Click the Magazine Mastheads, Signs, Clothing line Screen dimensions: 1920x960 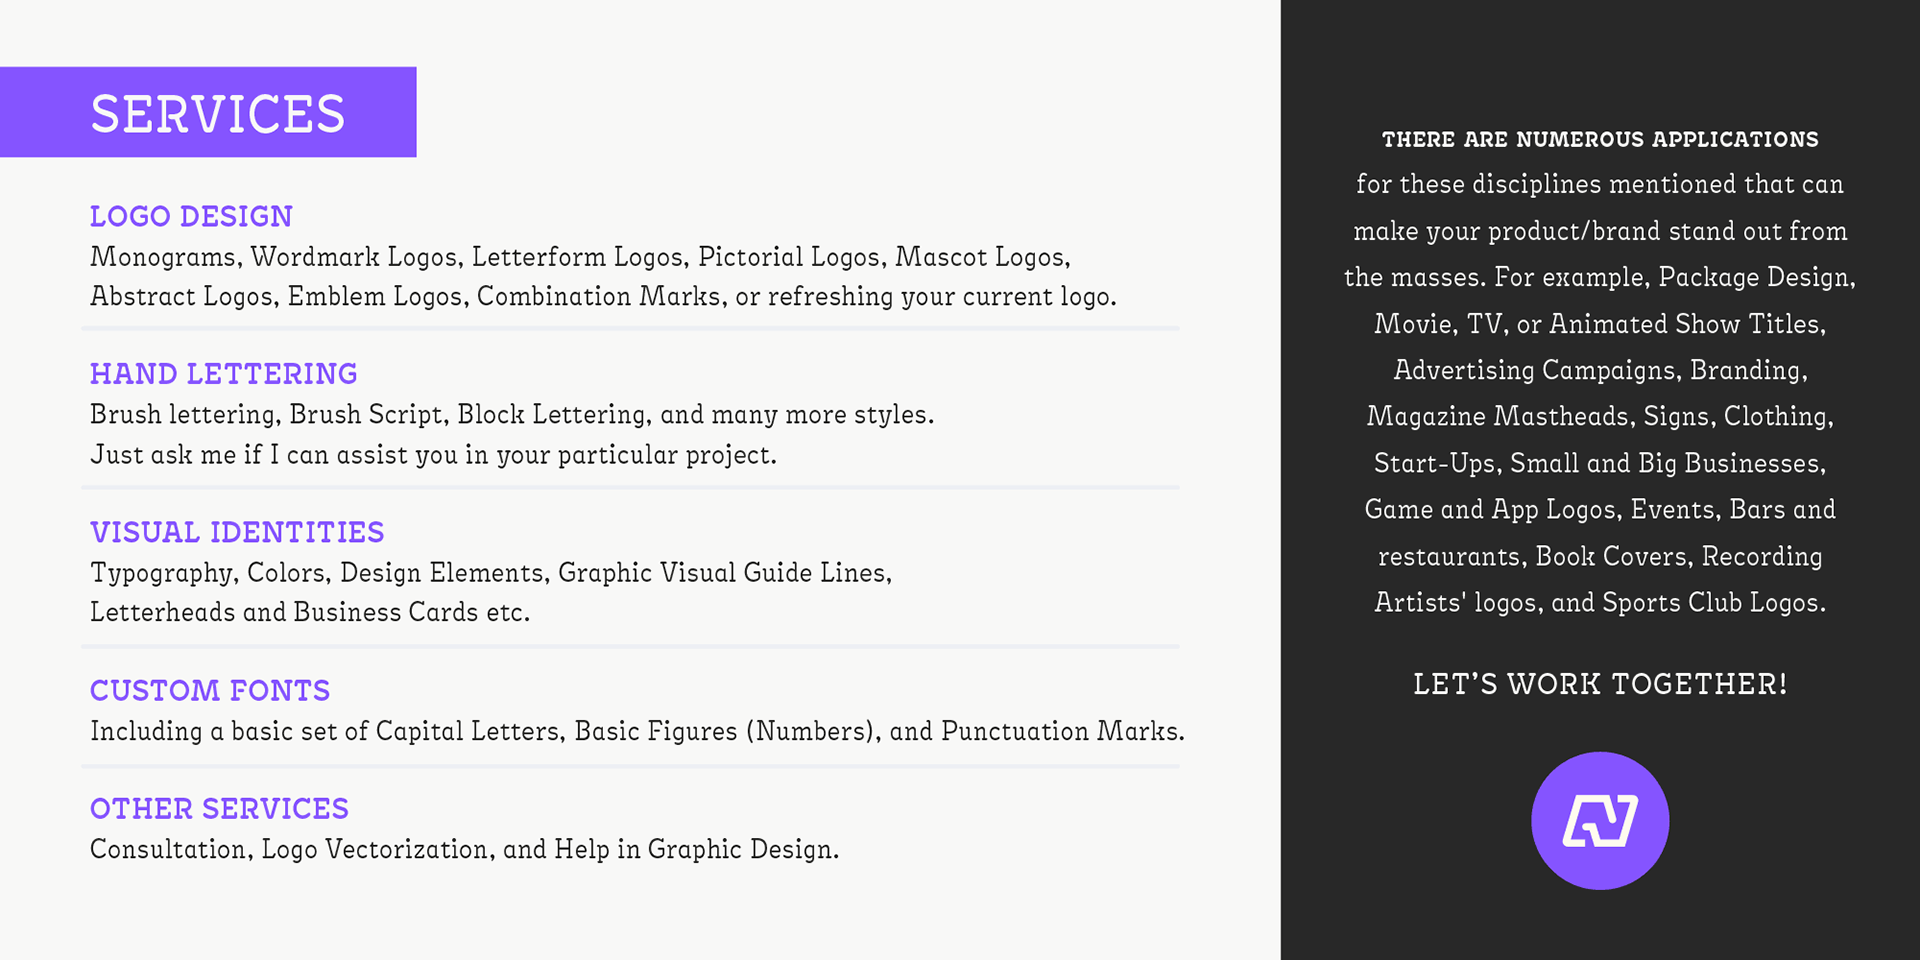[x=1600, y=416]
